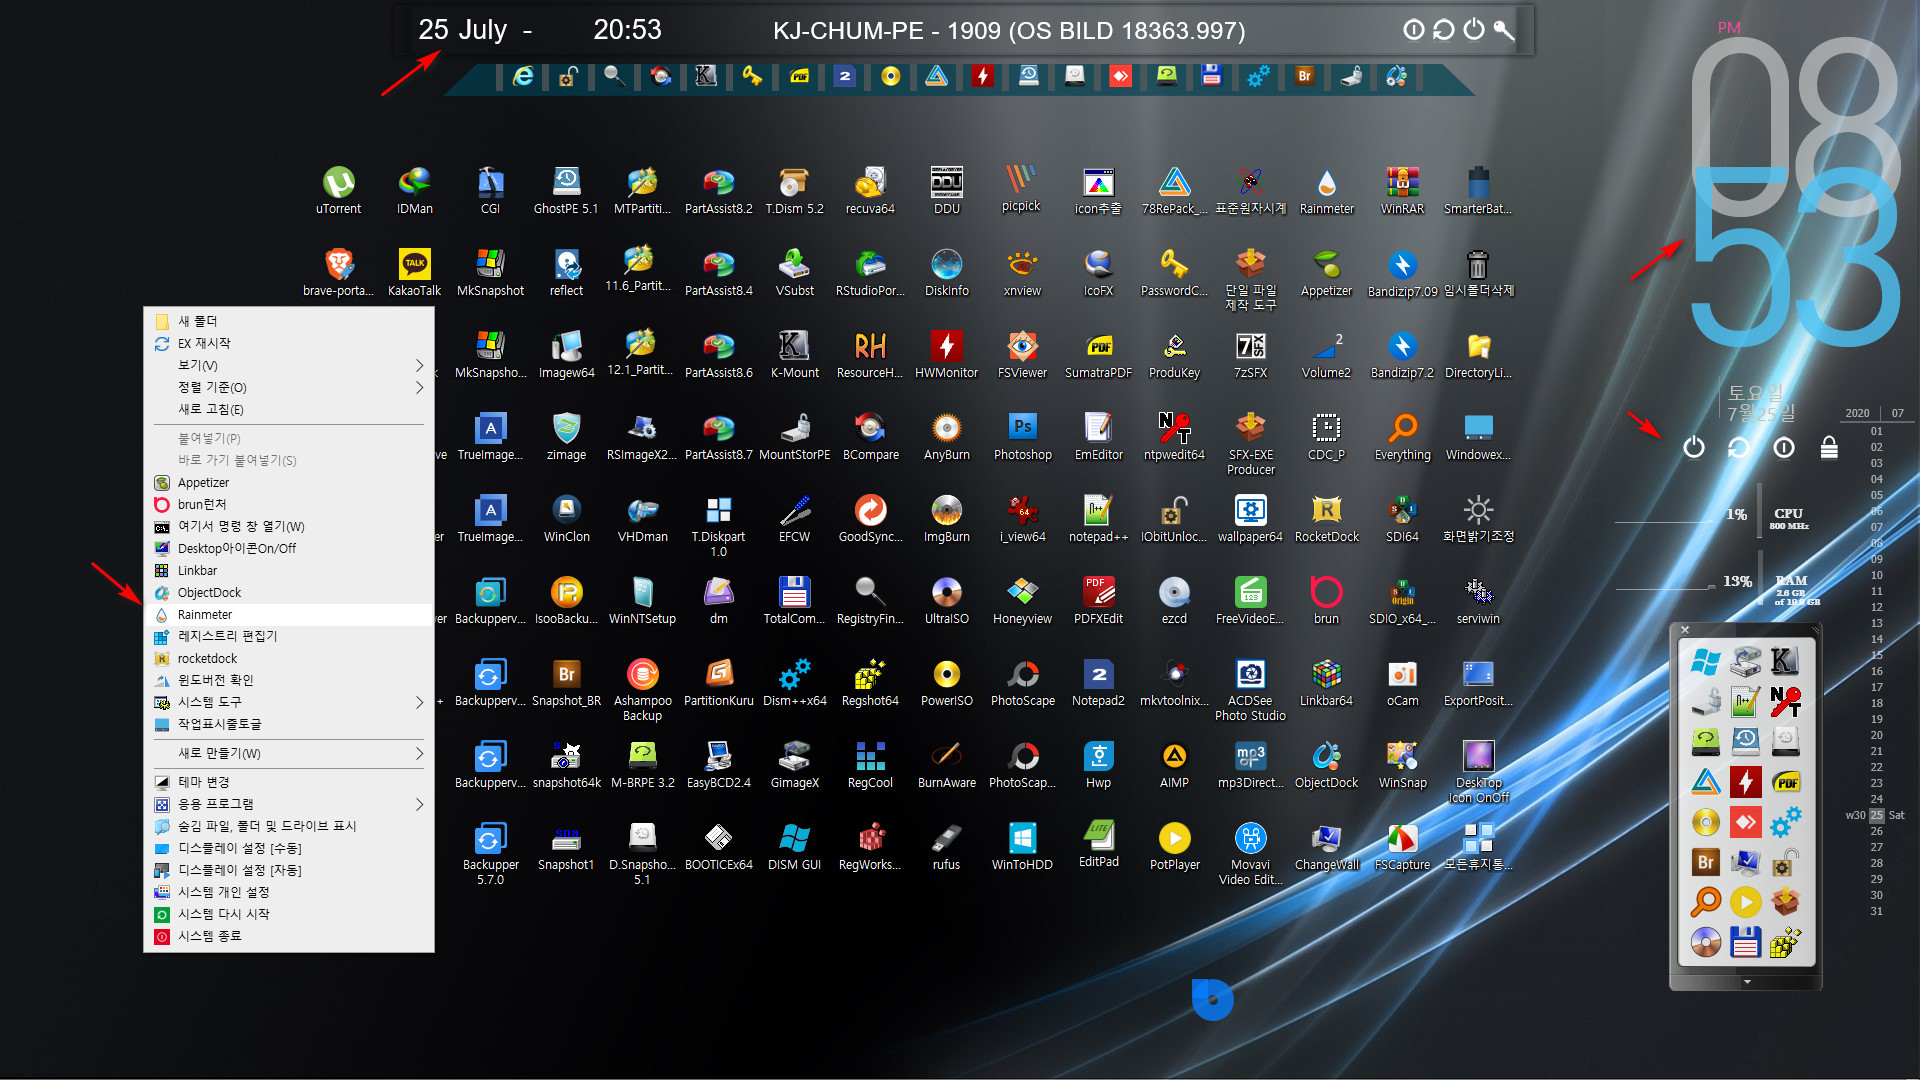Select the FSCapture desktop icon
This screenshot has height=1080, width=1920.
1402,846
